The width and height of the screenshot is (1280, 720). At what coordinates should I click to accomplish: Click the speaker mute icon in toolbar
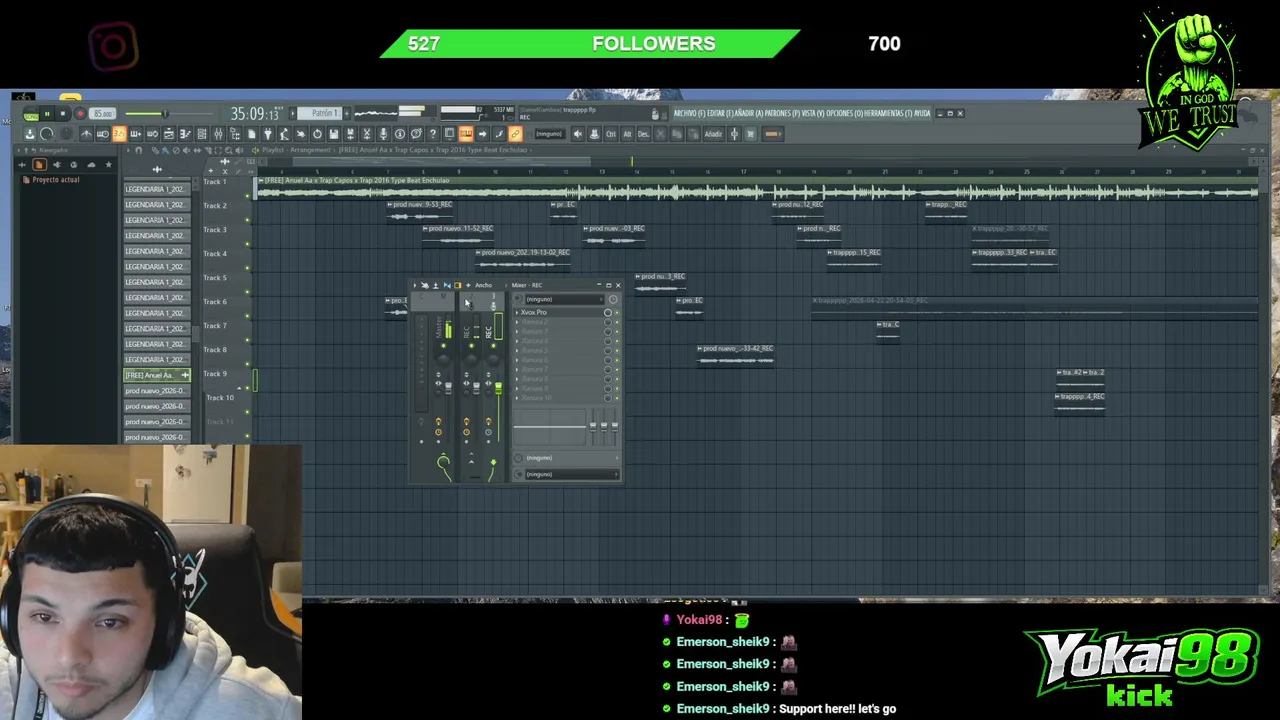coord(578,134)
